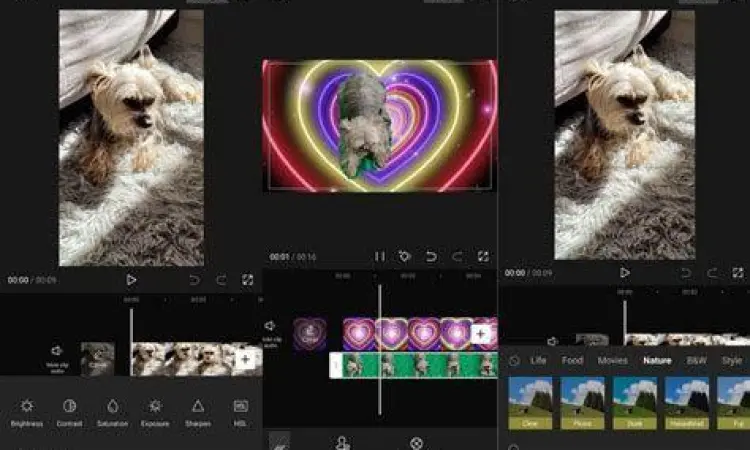Click the timeline playhead in middle screen

coord(380,349)
